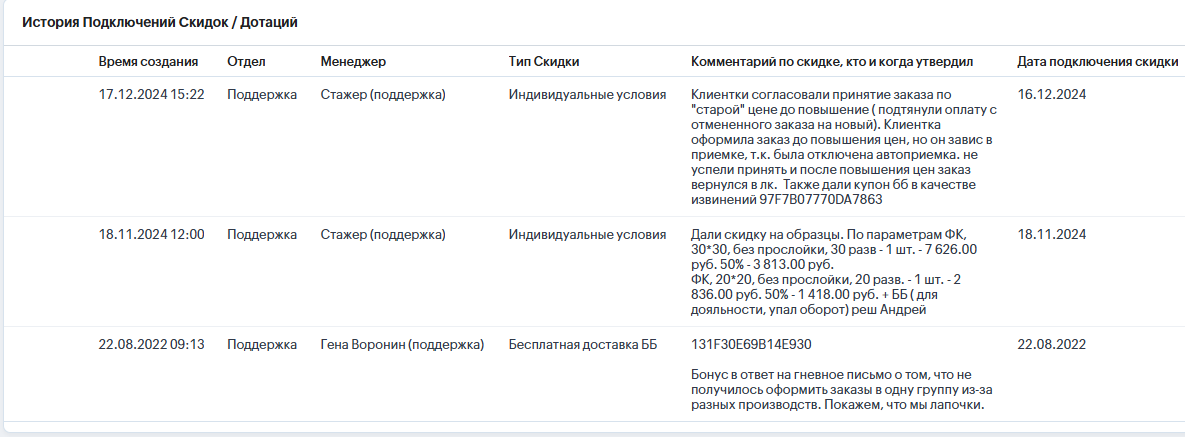The height and width of the screenshot is (437, 1185).
Task: Click the comment starting 'Клиентки согласовали принятие заказа'
Action: 844,147
